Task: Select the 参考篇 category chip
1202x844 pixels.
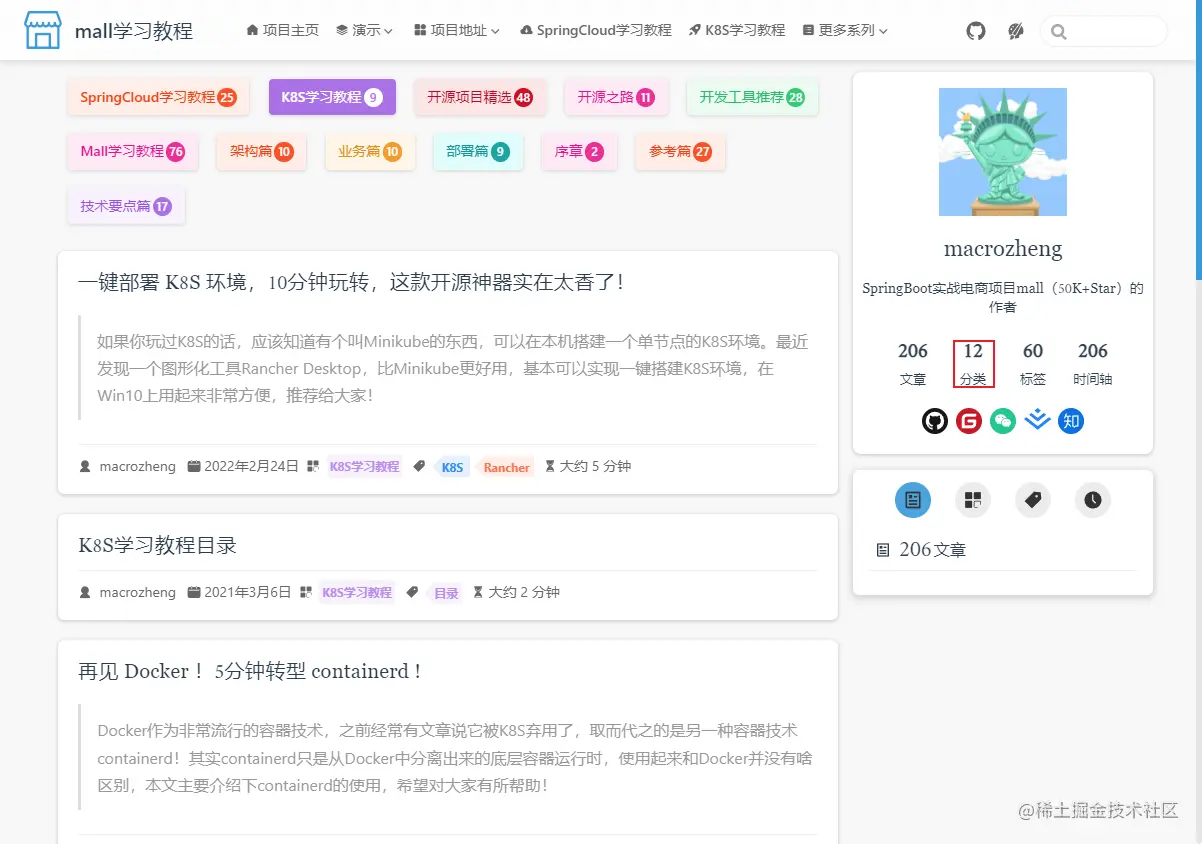Action: tap(680, 151)
